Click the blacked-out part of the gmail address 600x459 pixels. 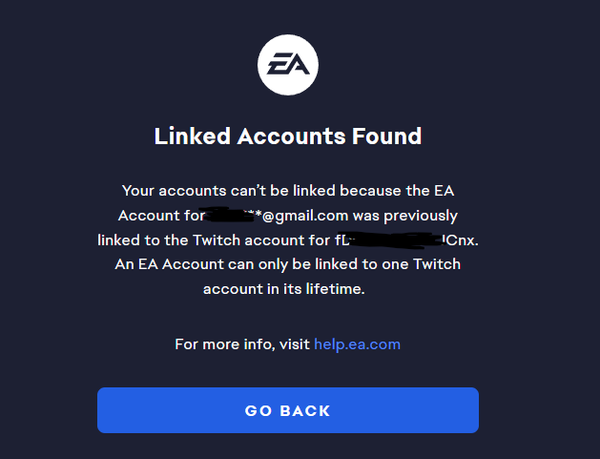pos(230,215)
